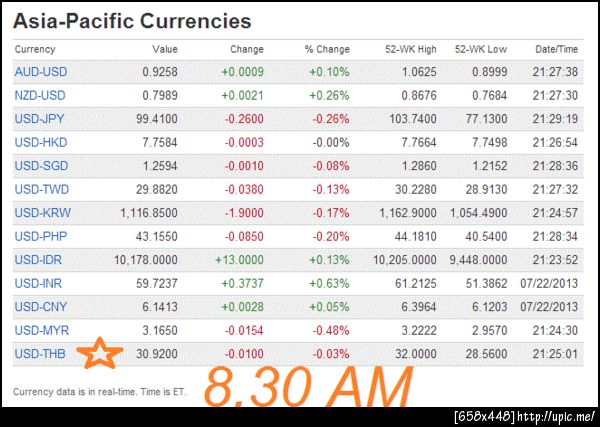The height and width of the screenshot is (427, 600).
Task: Click the 52-WK High column header
Action: pos(411,49)
